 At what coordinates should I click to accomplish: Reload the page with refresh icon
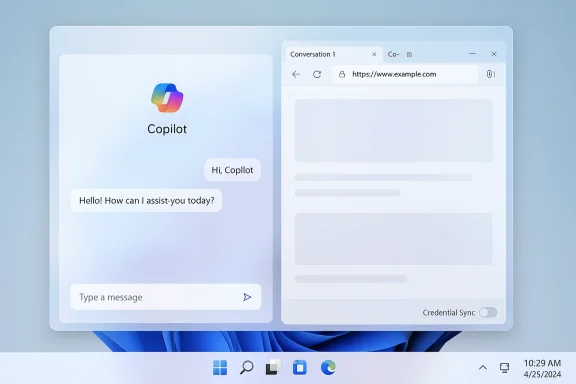(x=317, y=74)
